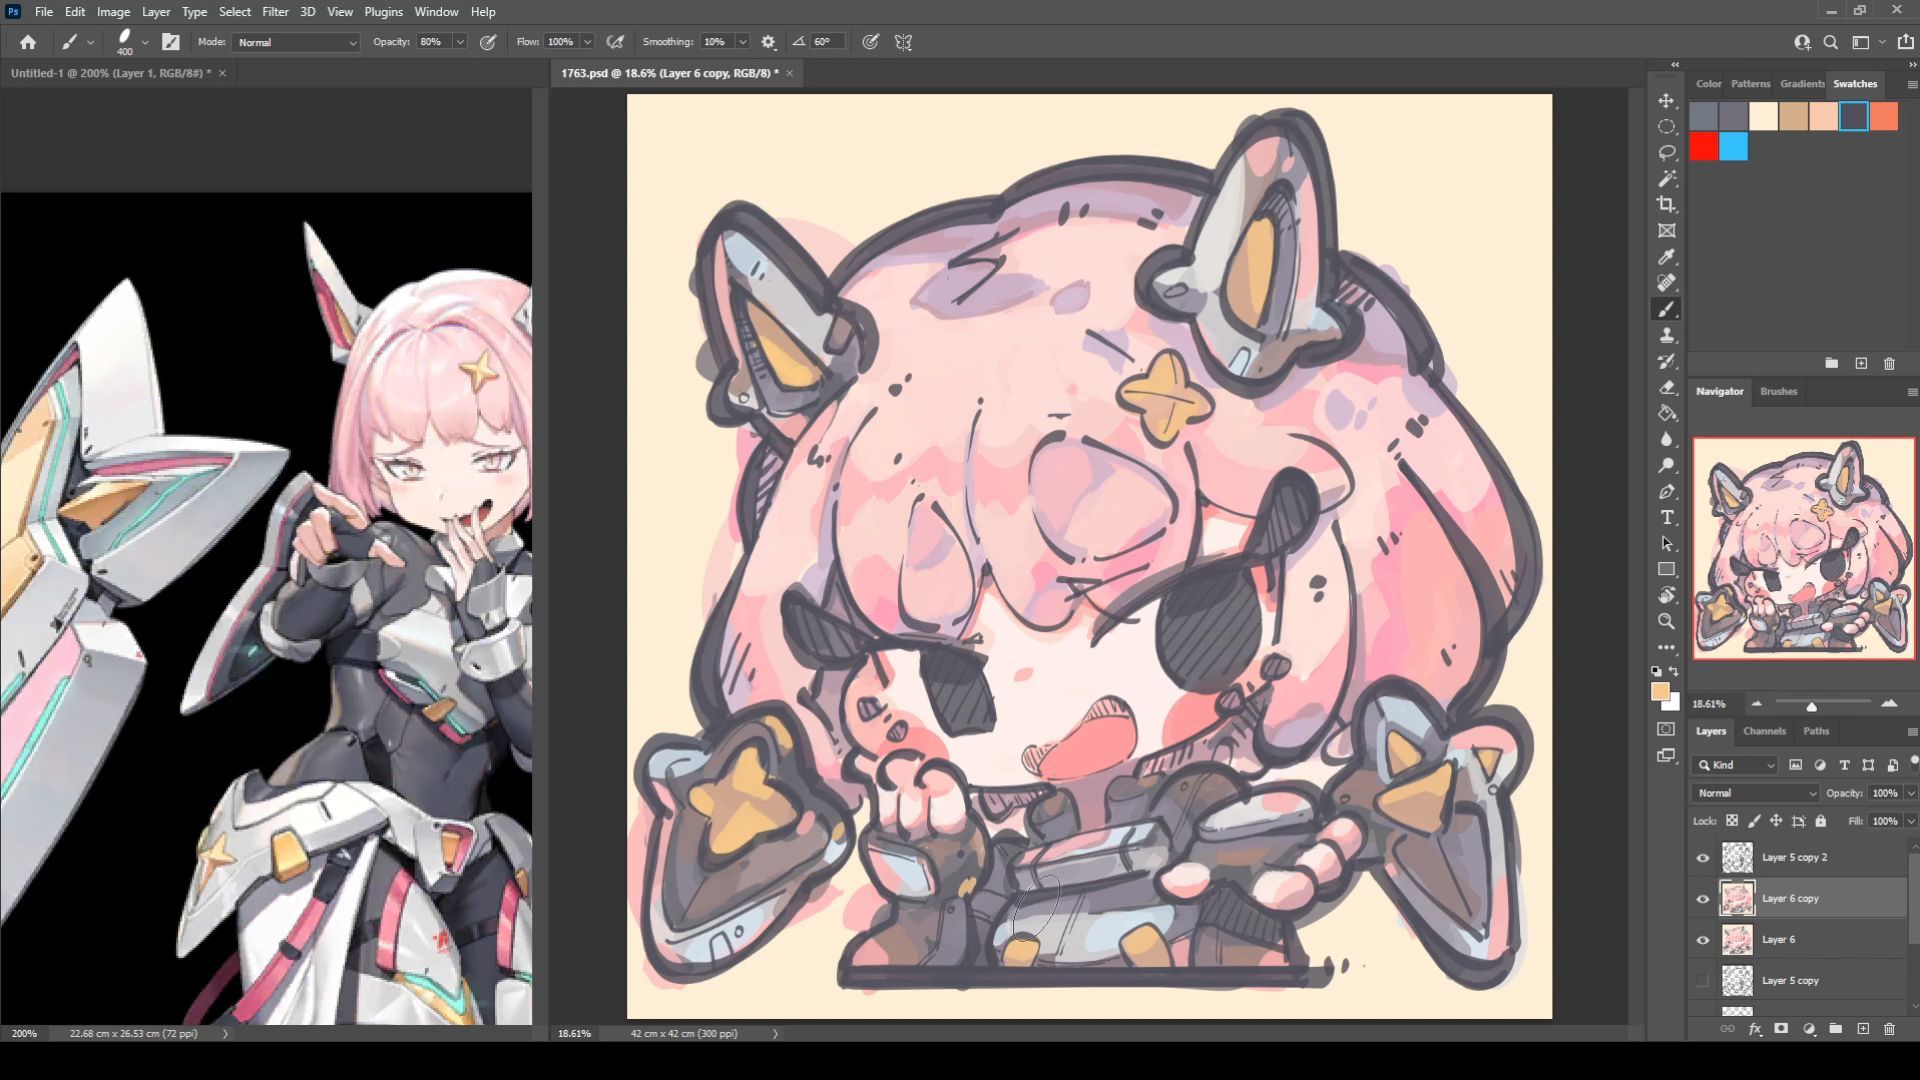Image resolution: width=1920 pixels, height=1080 pixels.
Task: Toggle airbrush build-up effects
Action: tap(615, 42)
